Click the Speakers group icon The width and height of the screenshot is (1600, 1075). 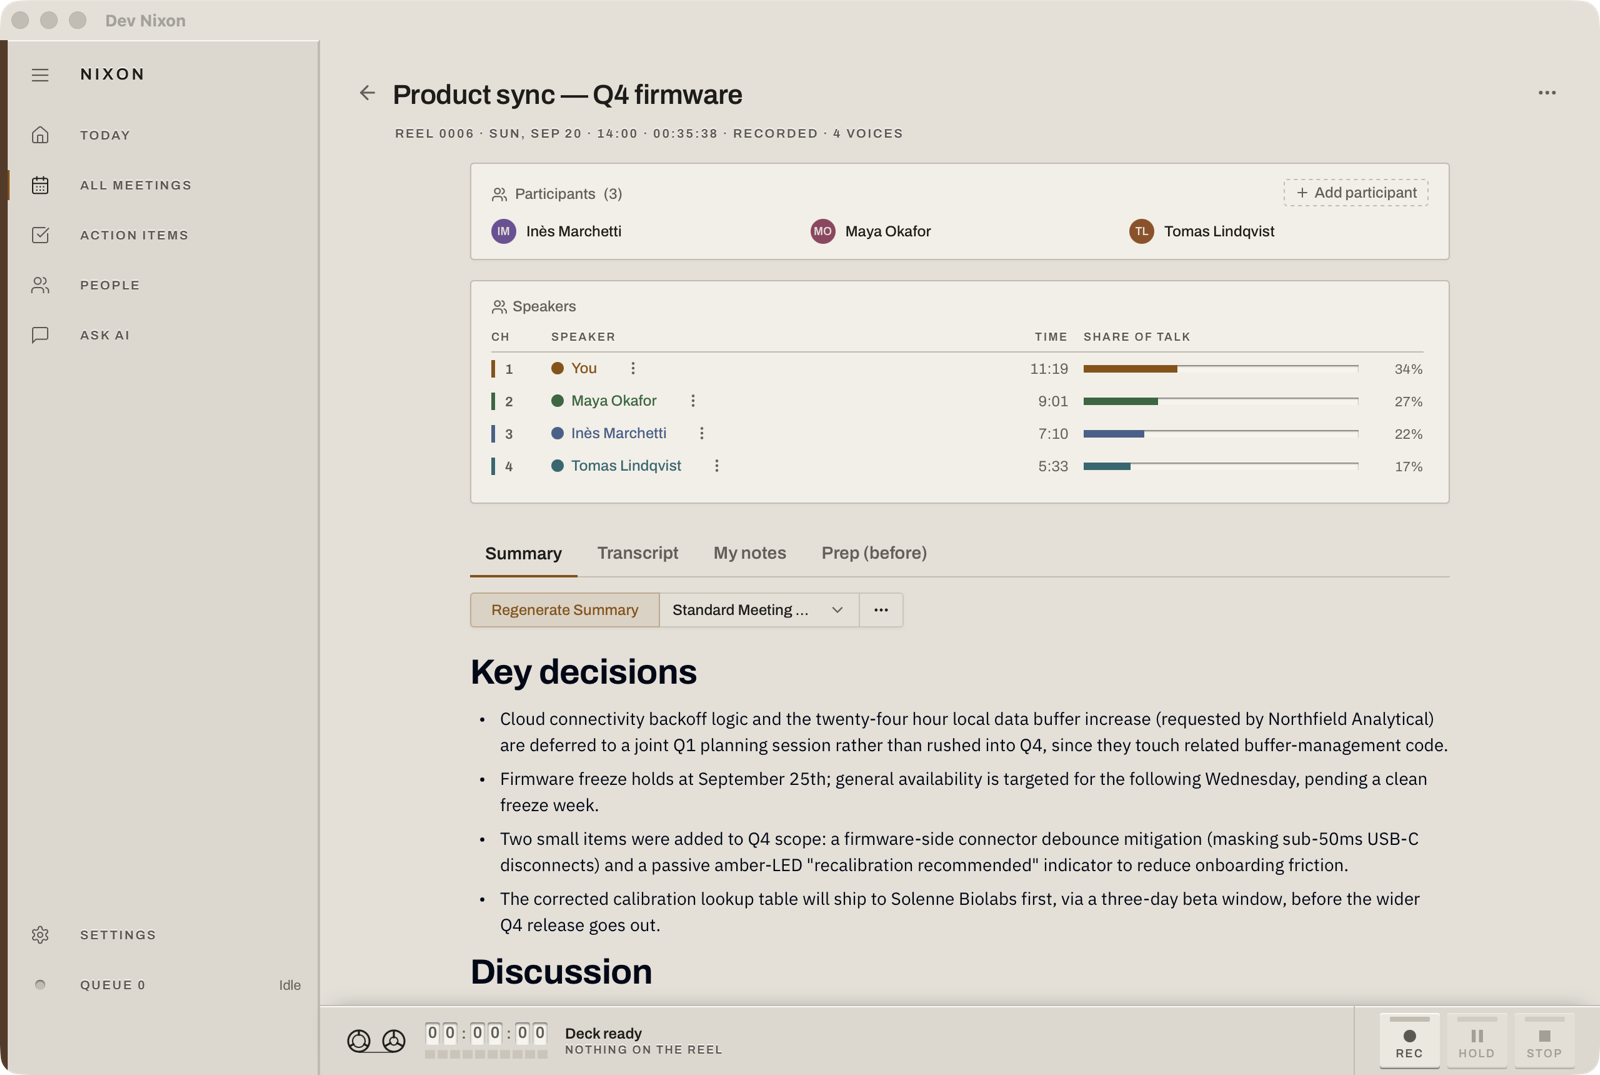pos(499,307)
